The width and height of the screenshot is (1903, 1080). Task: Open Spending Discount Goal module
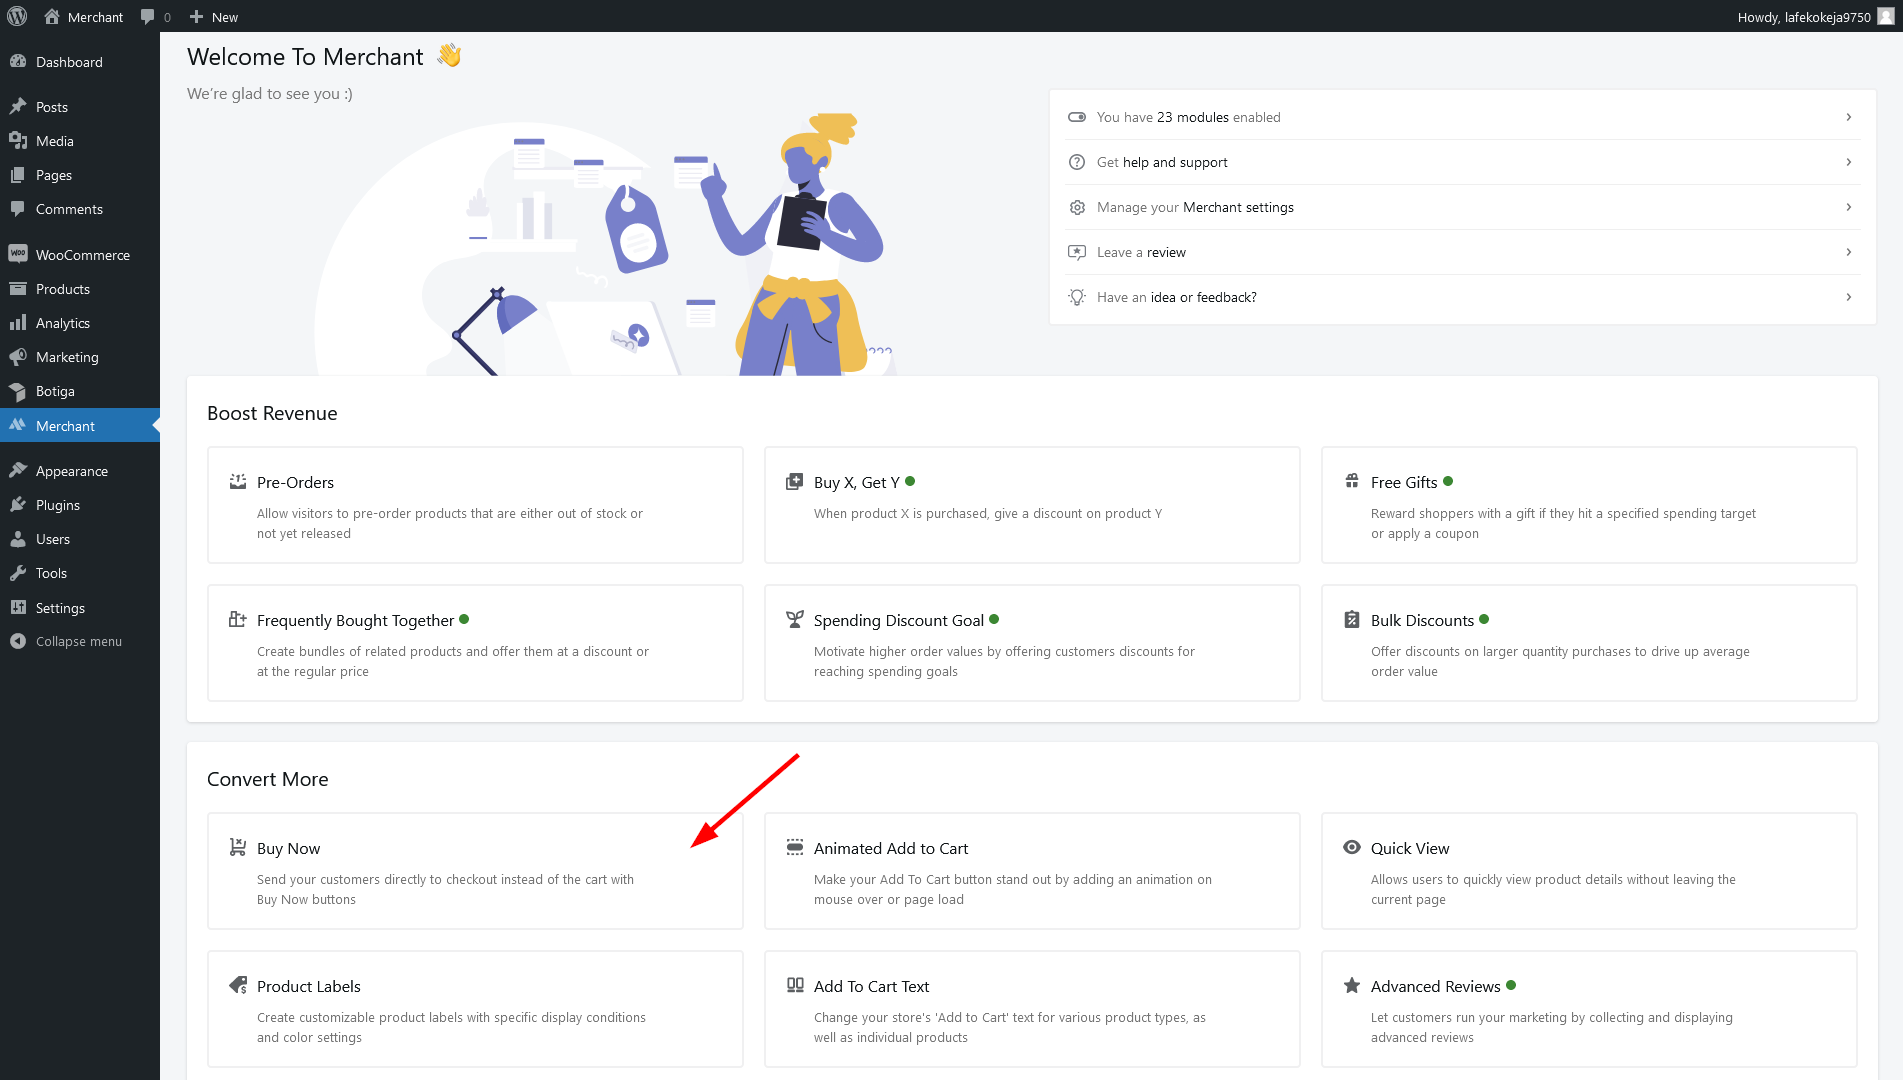click(1032, 643)
